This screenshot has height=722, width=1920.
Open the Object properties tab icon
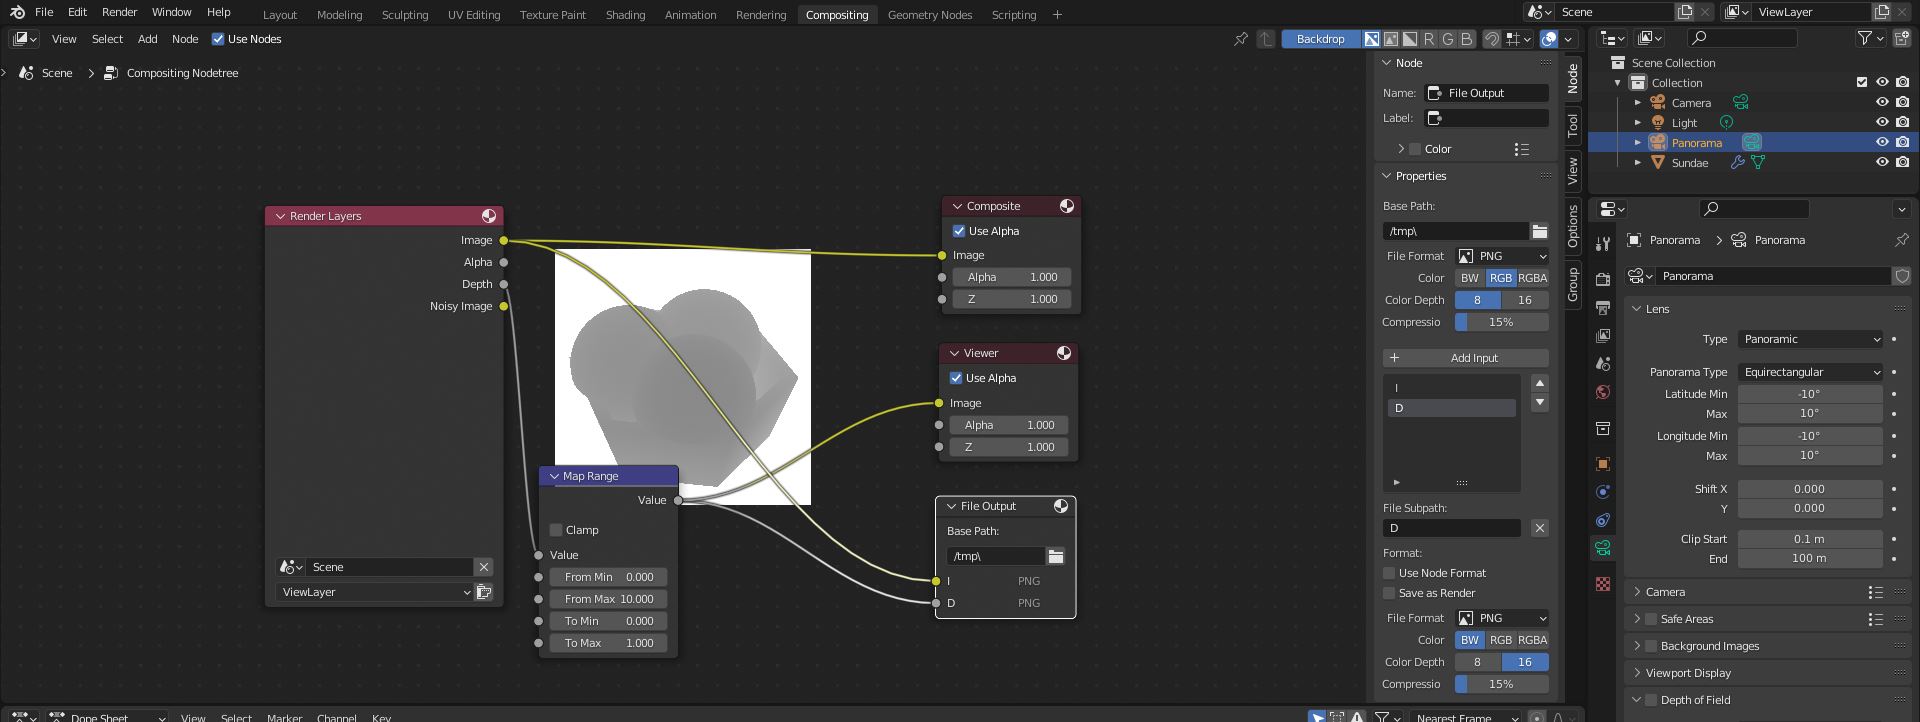(x=1603, y=464)
